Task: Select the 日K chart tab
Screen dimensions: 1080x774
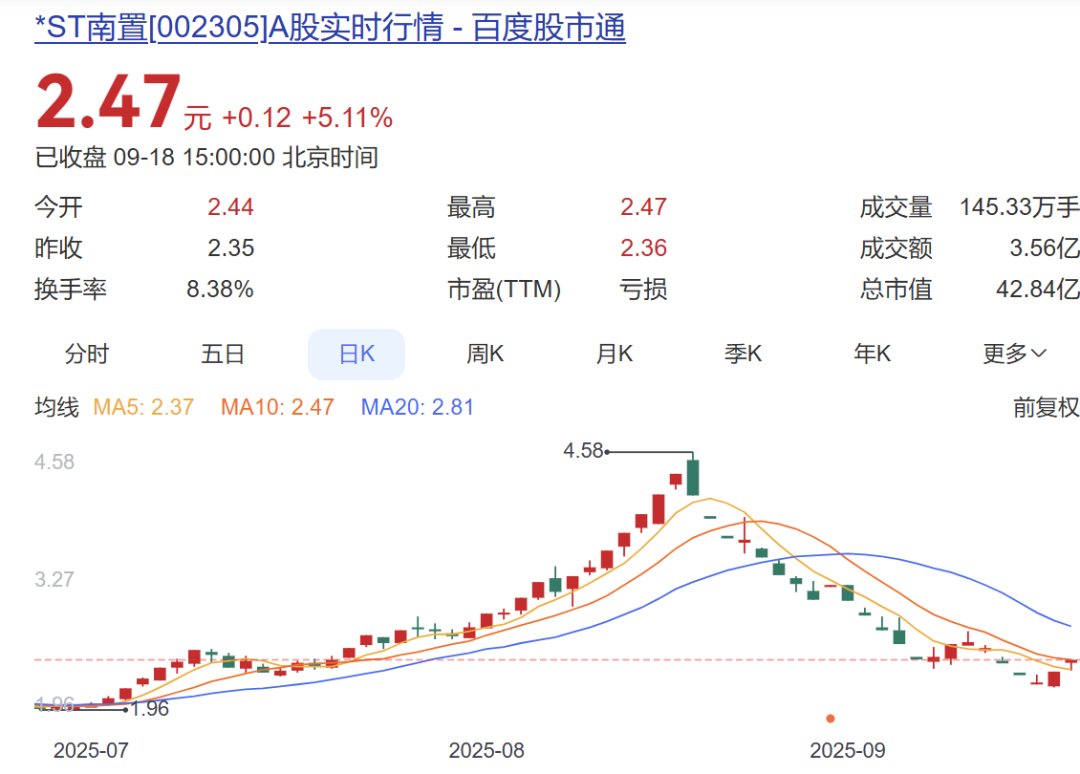Action: (x=356, y=354)
